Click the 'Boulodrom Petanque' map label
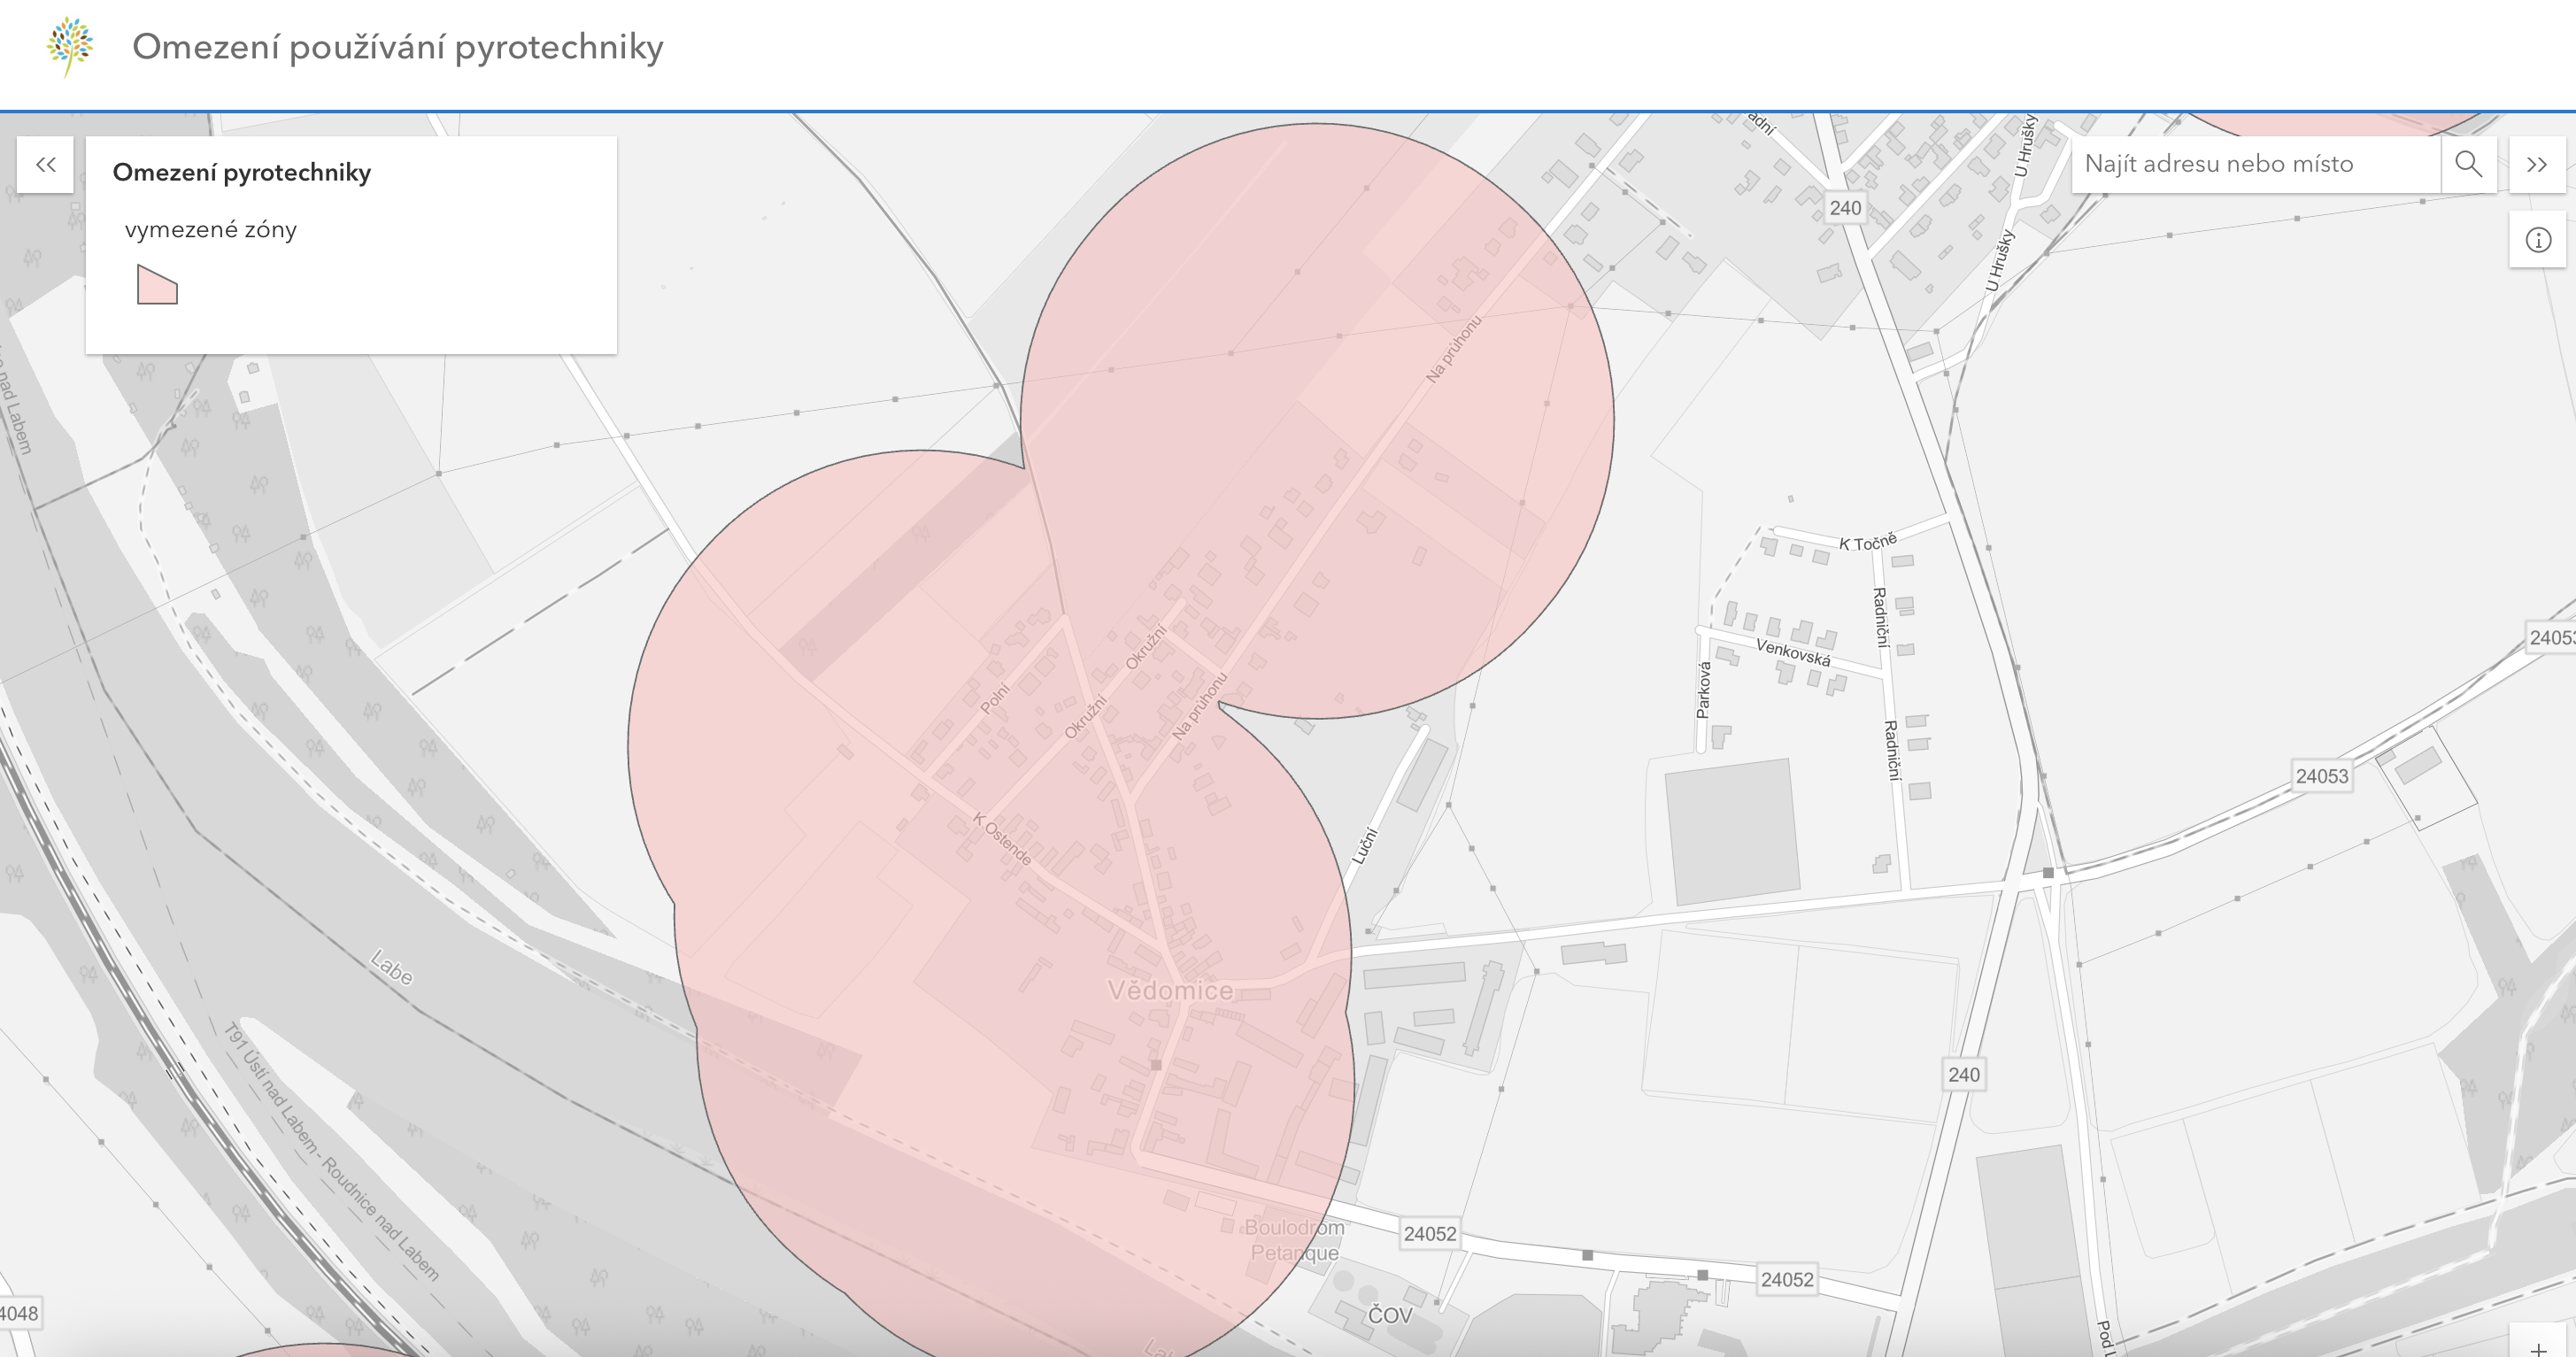The height and width of the screenshot is (1357, 2576). (1294, 1240)
